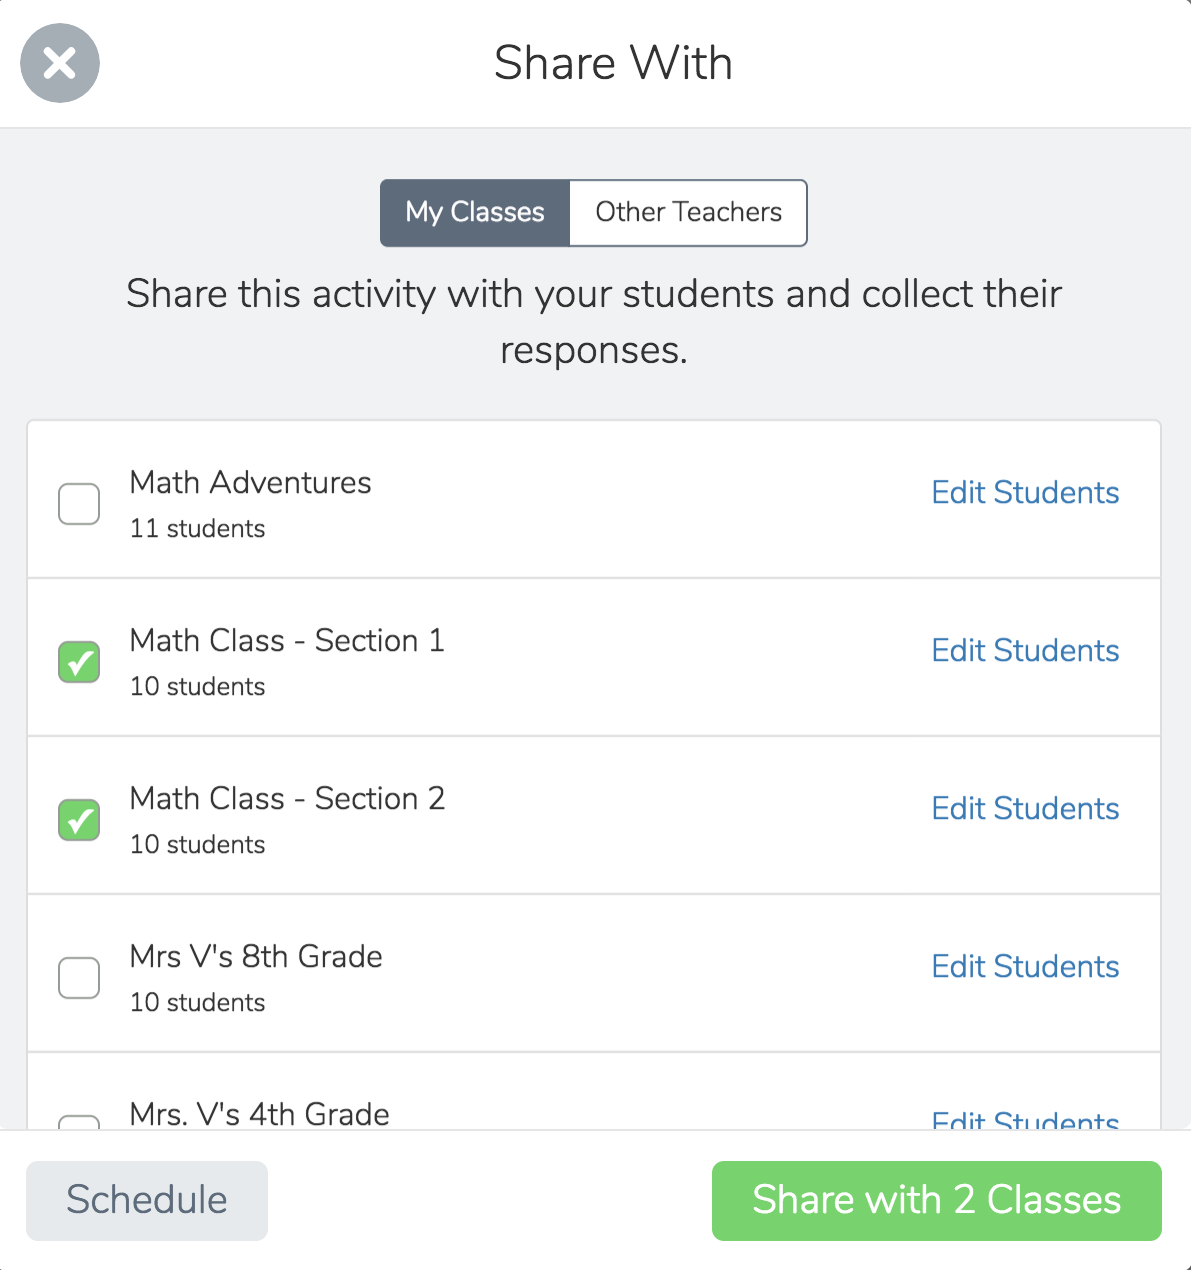This screenshot has height=1270, width=1191.
Task: Click Share with 2 Classes button
Action: [x=936, y=1200]
